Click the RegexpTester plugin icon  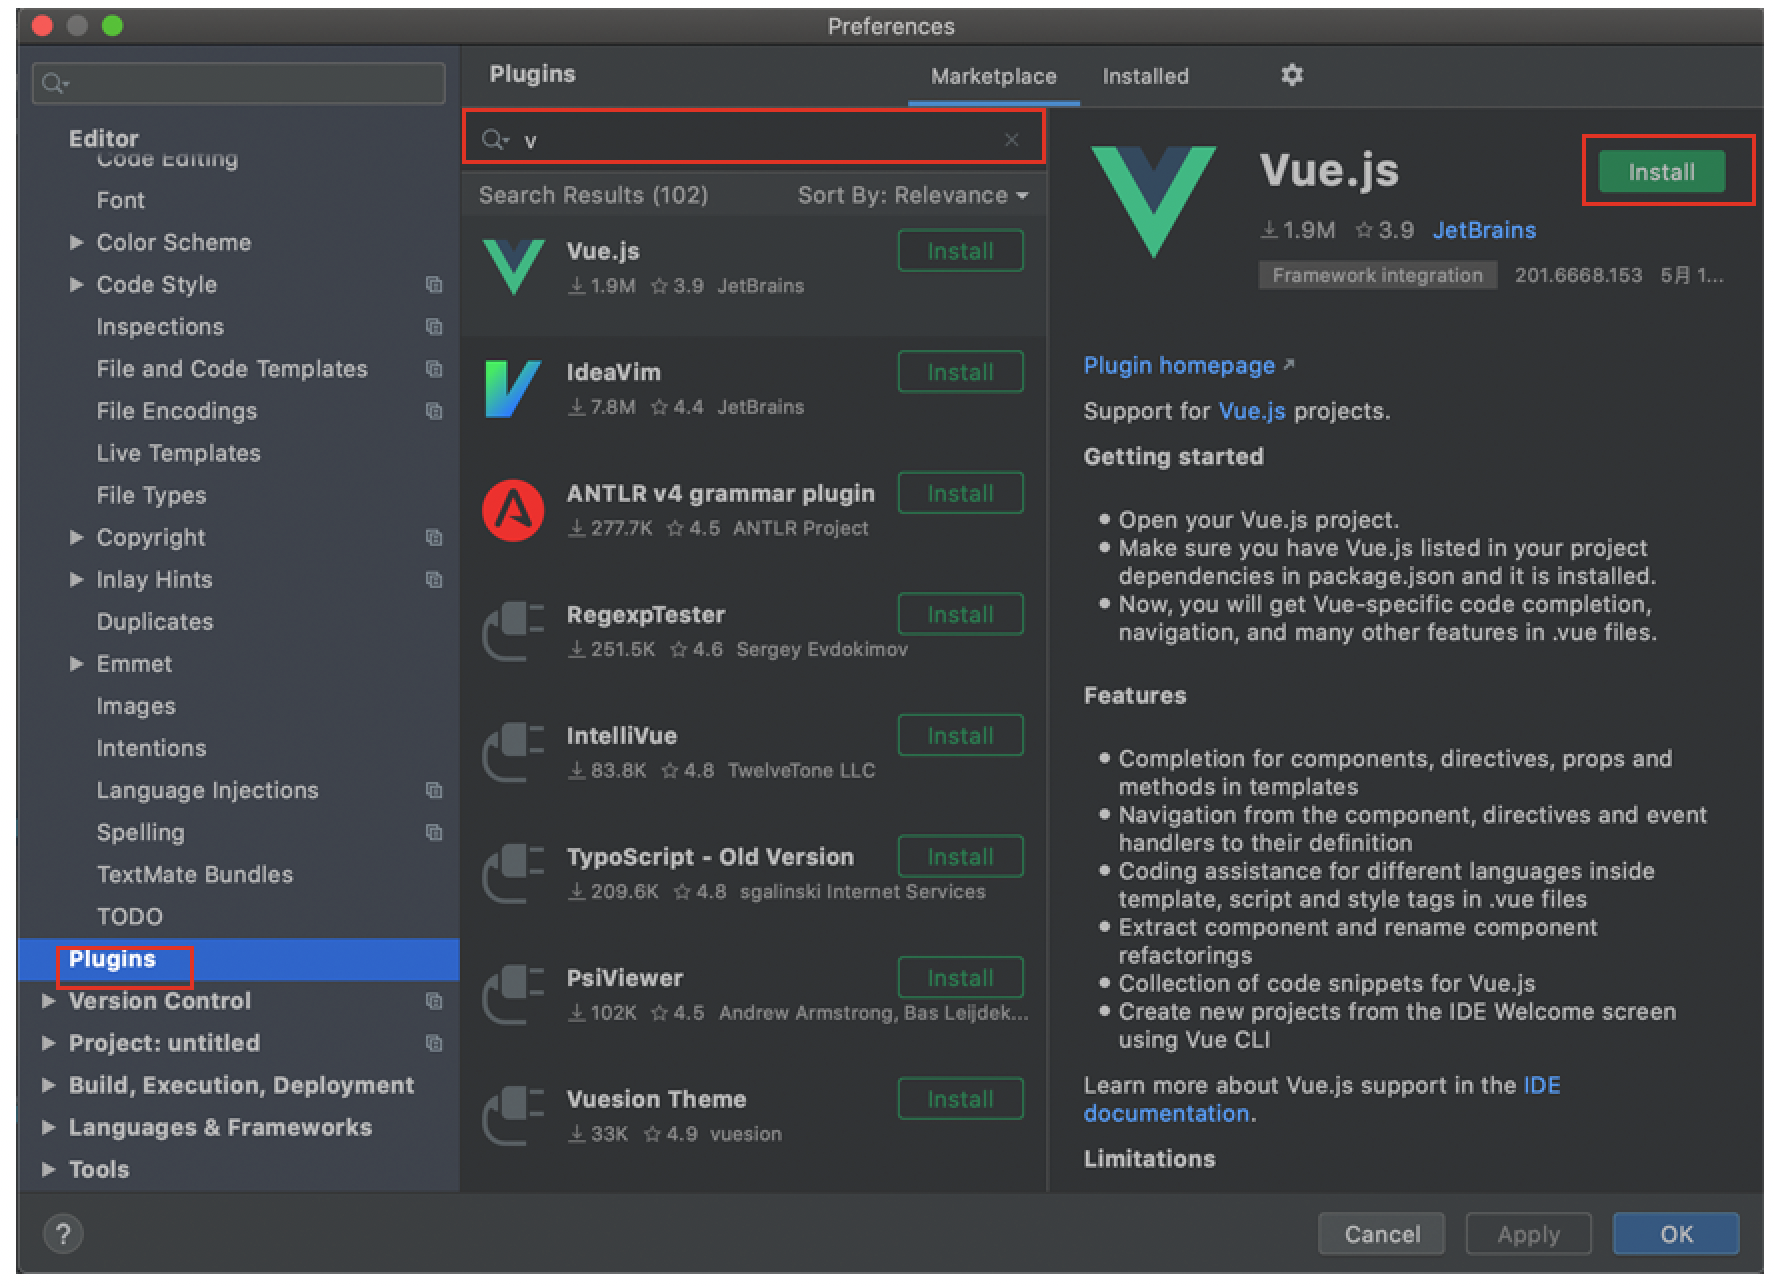click(513, 631)
